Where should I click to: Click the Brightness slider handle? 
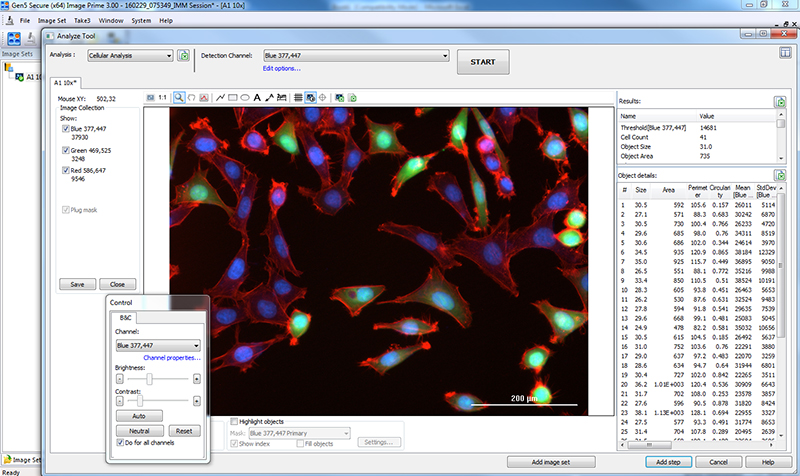[x=150, y=379]
